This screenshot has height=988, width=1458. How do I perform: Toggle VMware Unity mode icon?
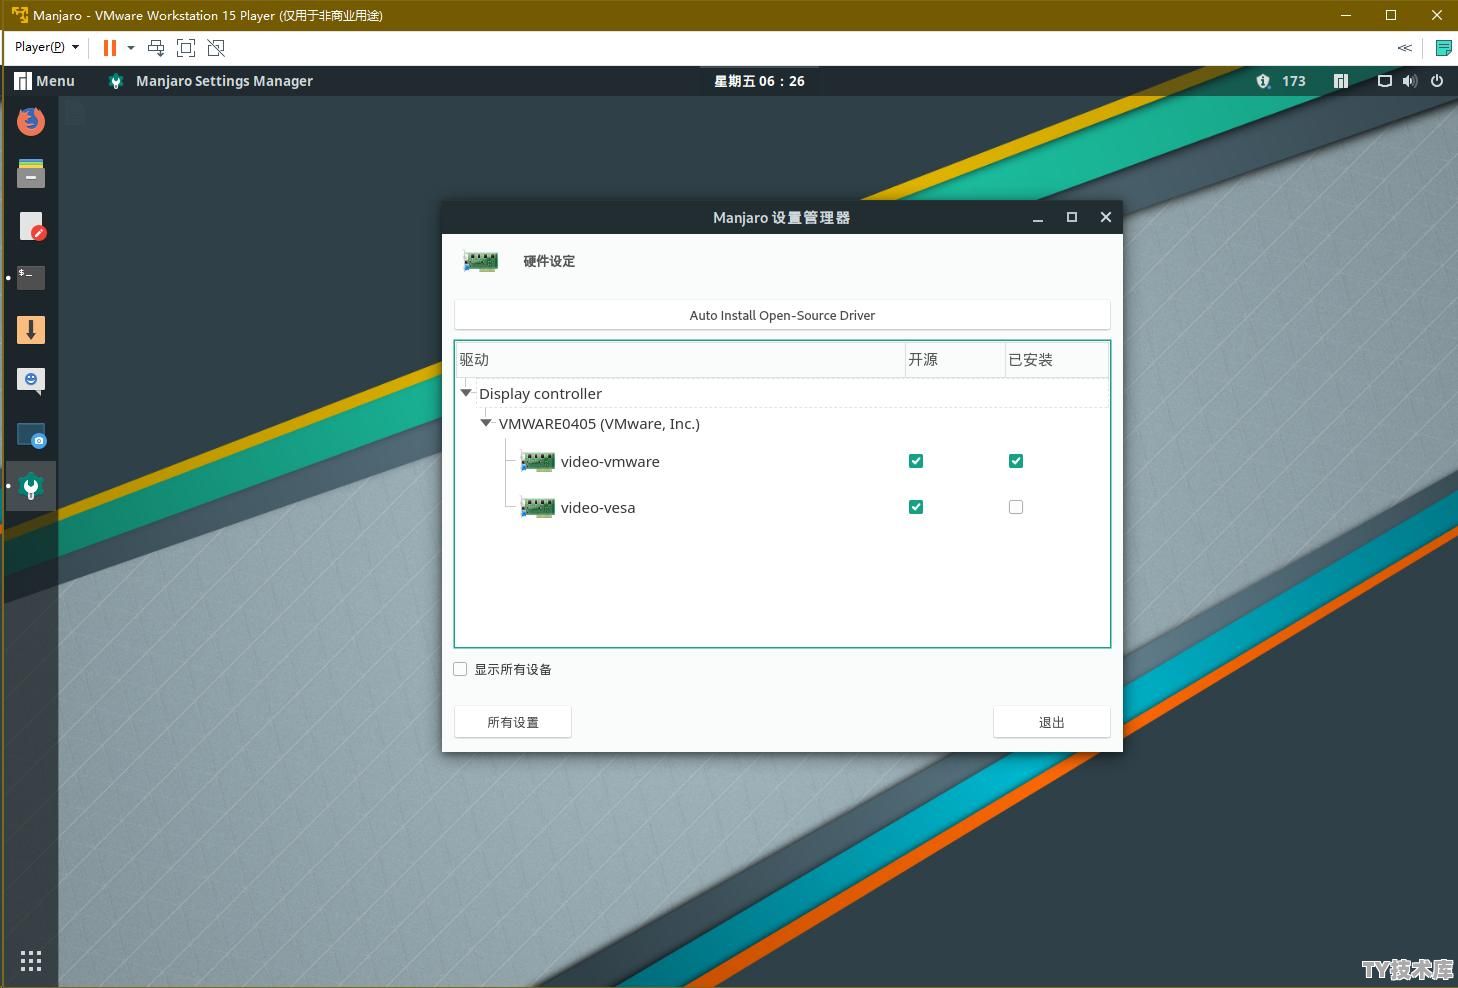(216, 47)
